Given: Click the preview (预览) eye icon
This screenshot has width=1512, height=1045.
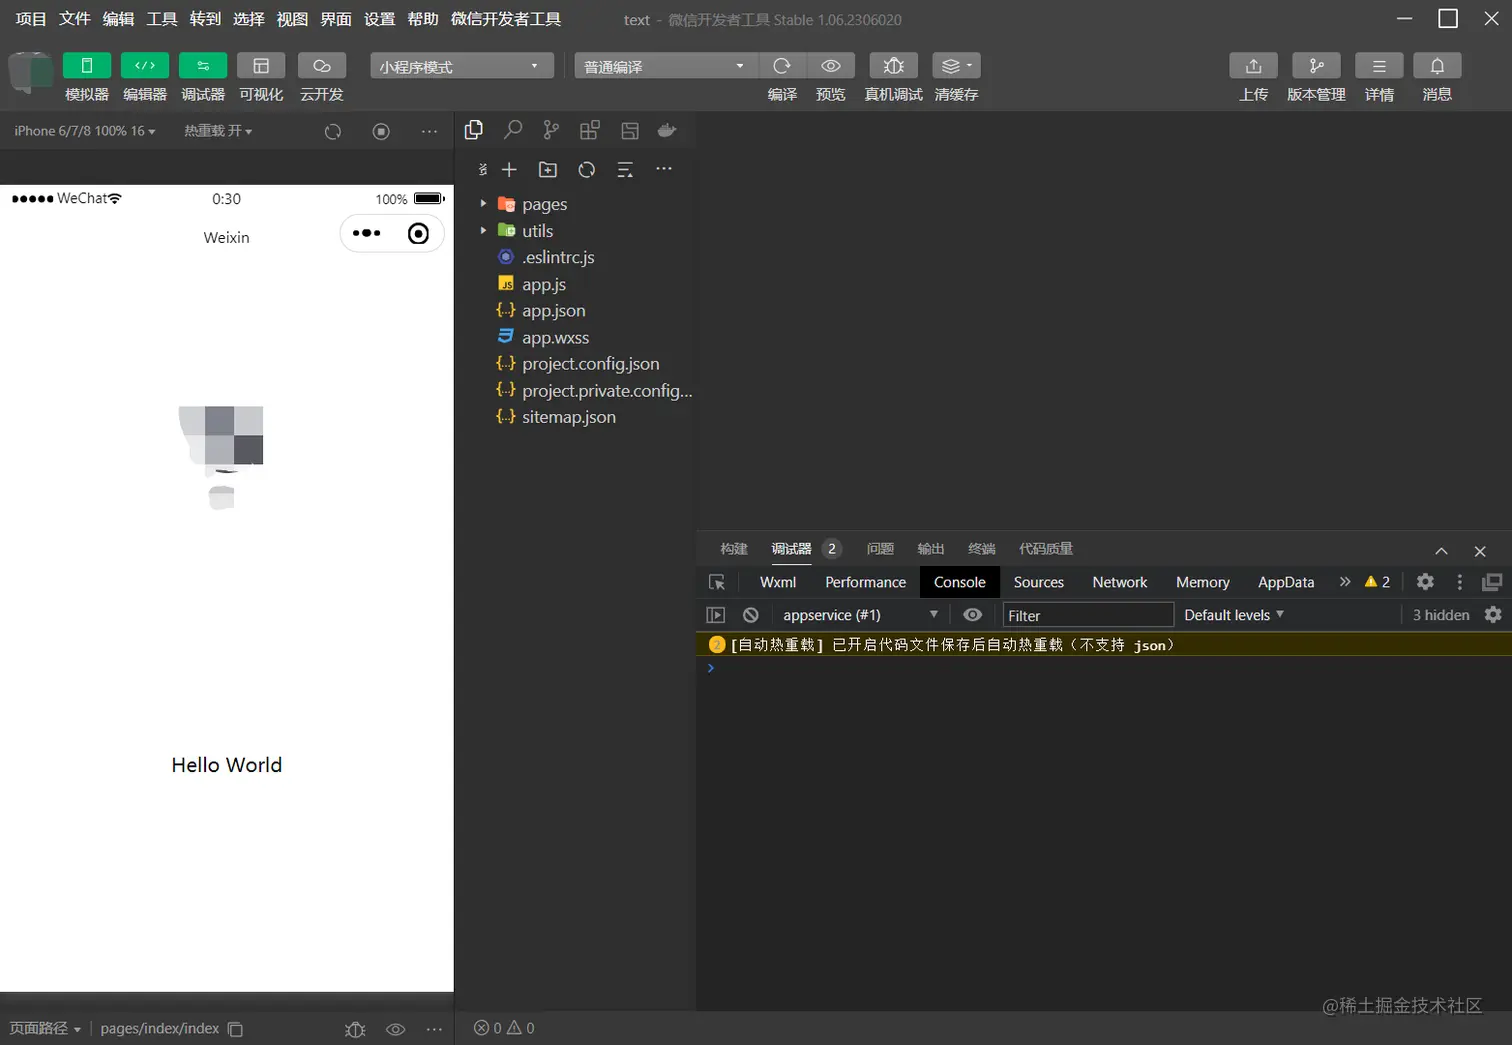Looking at the screenshot, I should pos(831,66).
